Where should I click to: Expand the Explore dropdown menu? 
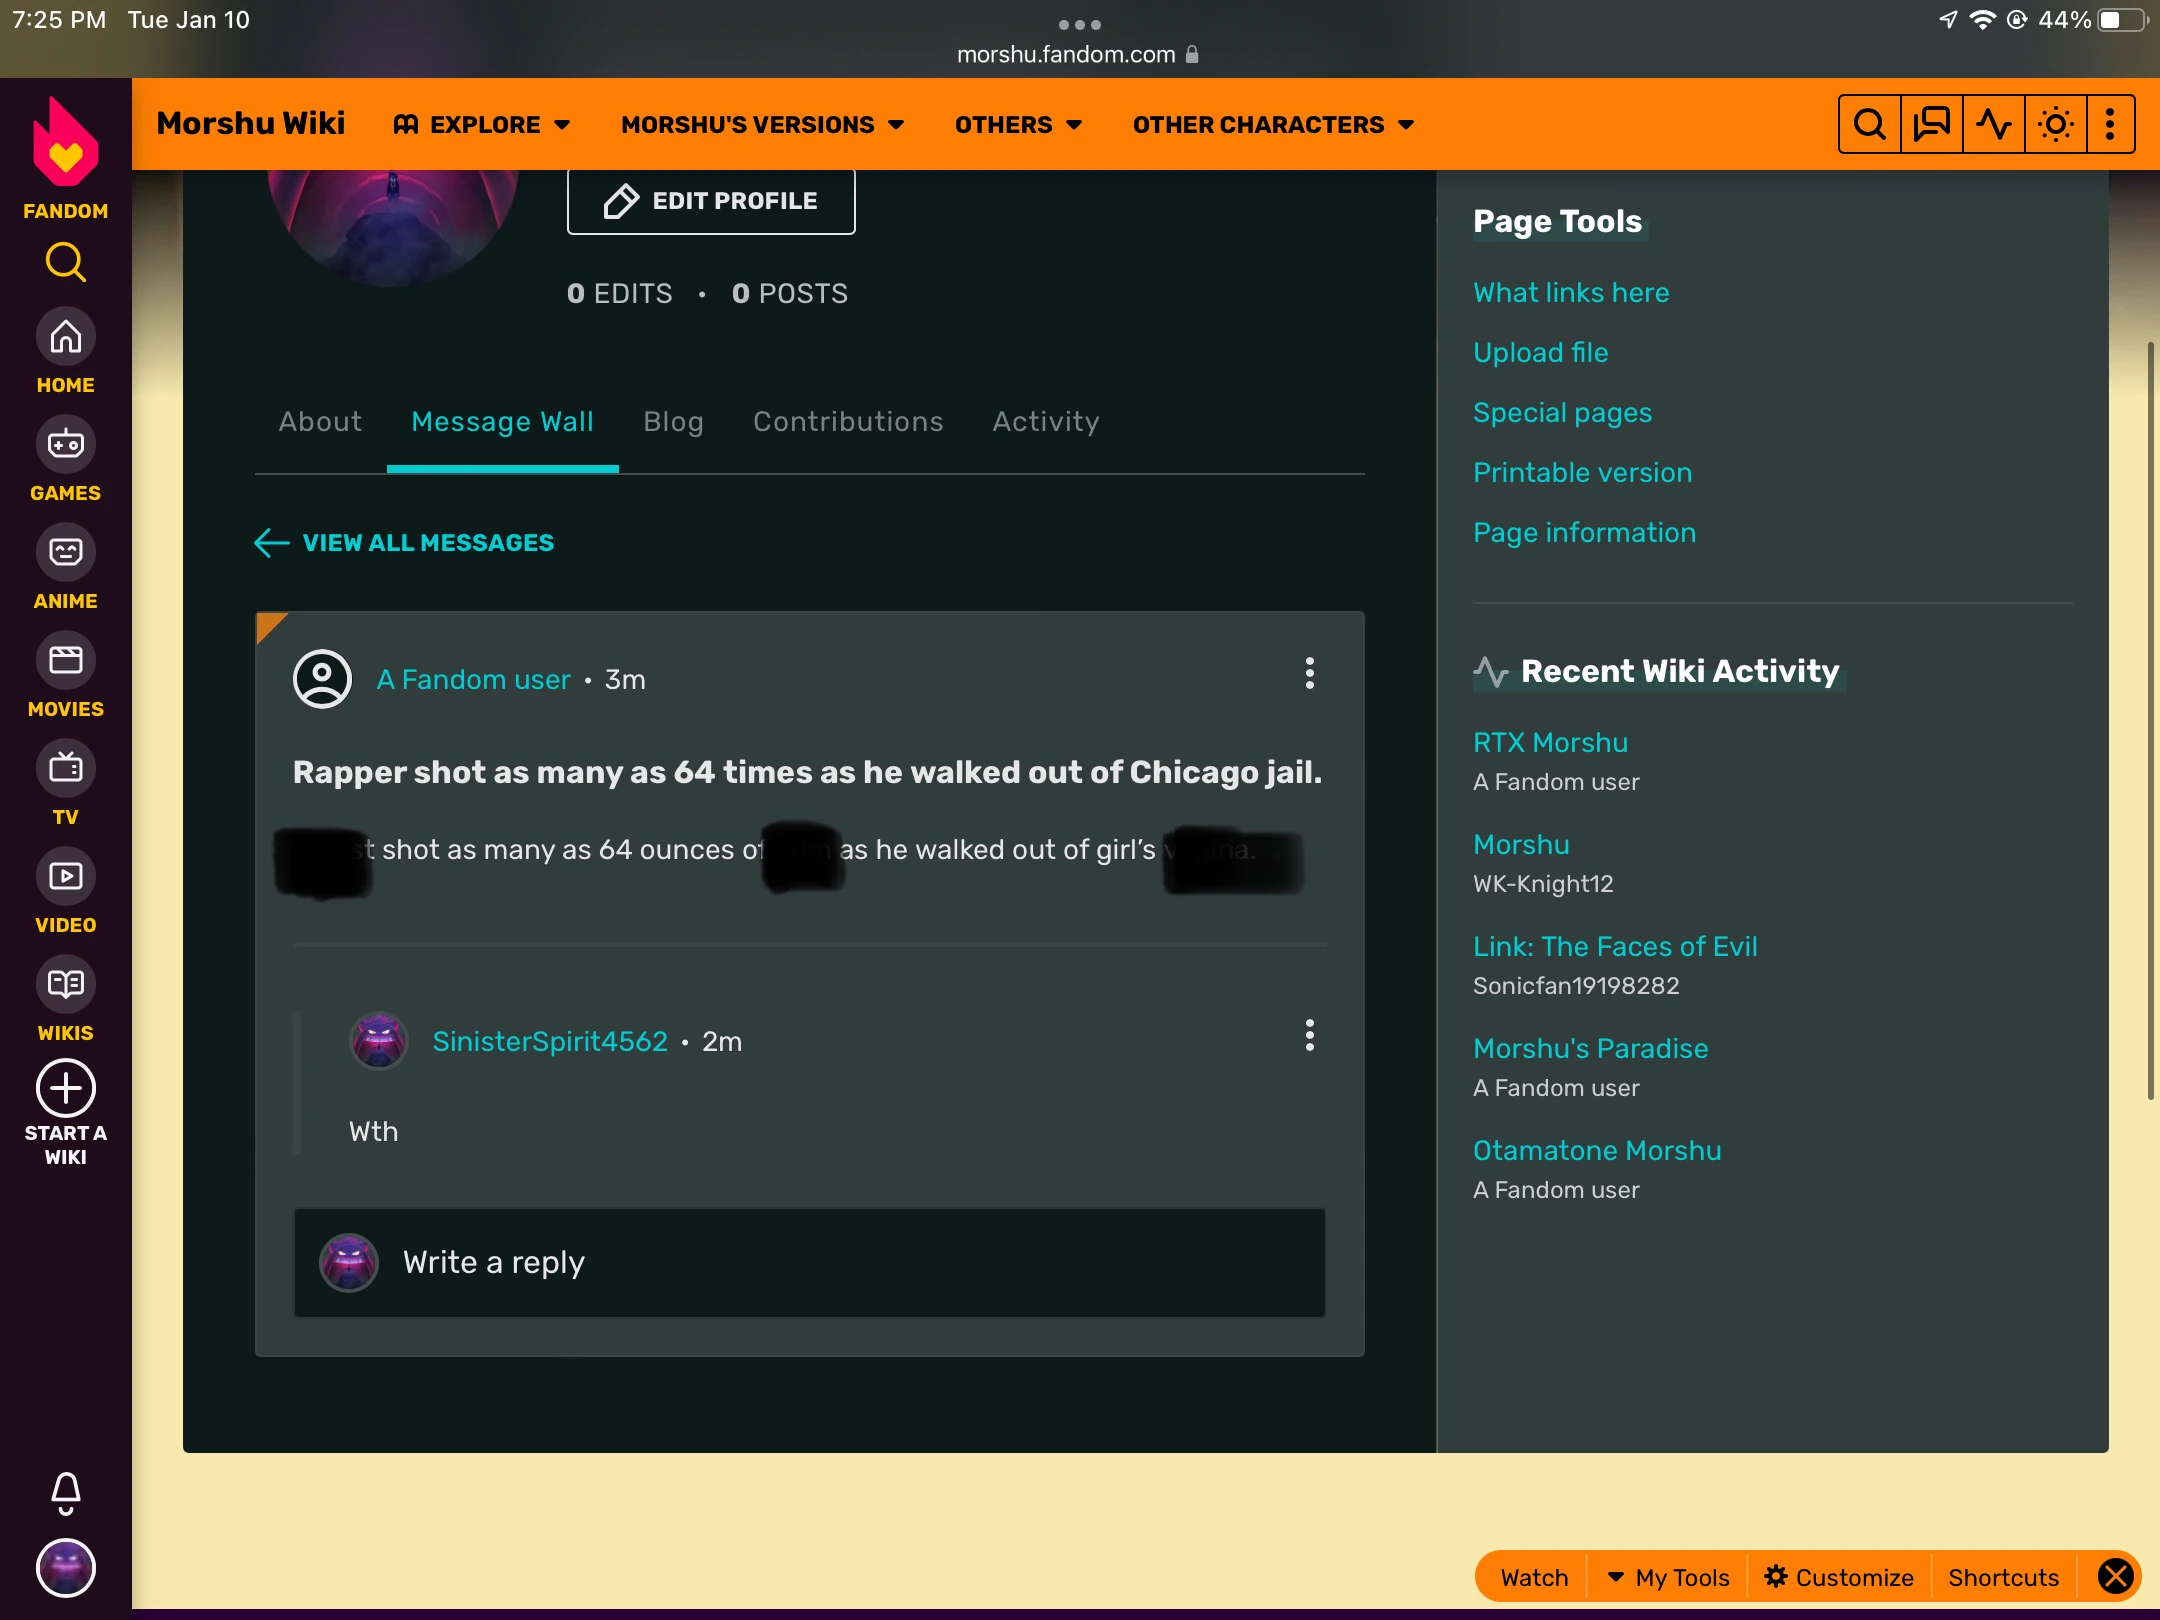[x=483, y=125]
